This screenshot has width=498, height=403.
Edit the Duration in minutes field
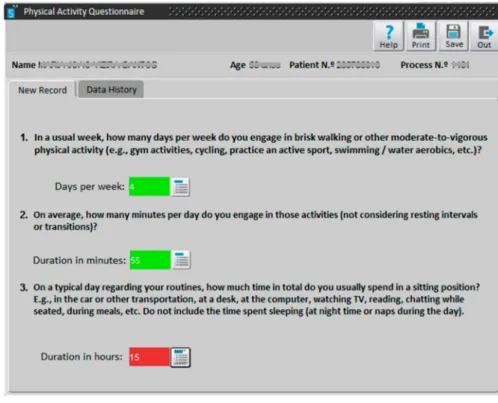pyautogui.click(x=150, y=260)
